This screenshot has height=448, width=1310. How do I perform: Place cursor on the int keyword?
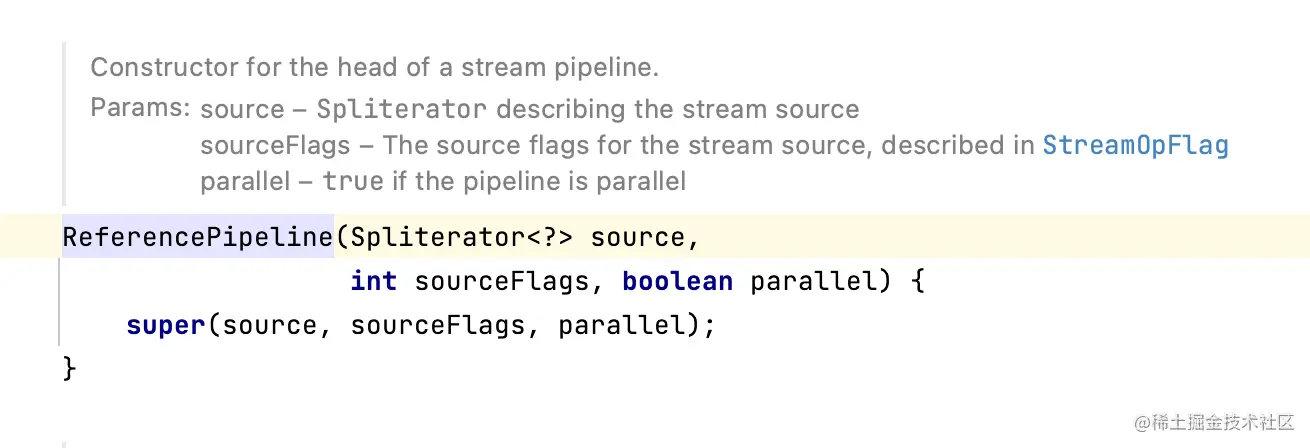[373, 282]
